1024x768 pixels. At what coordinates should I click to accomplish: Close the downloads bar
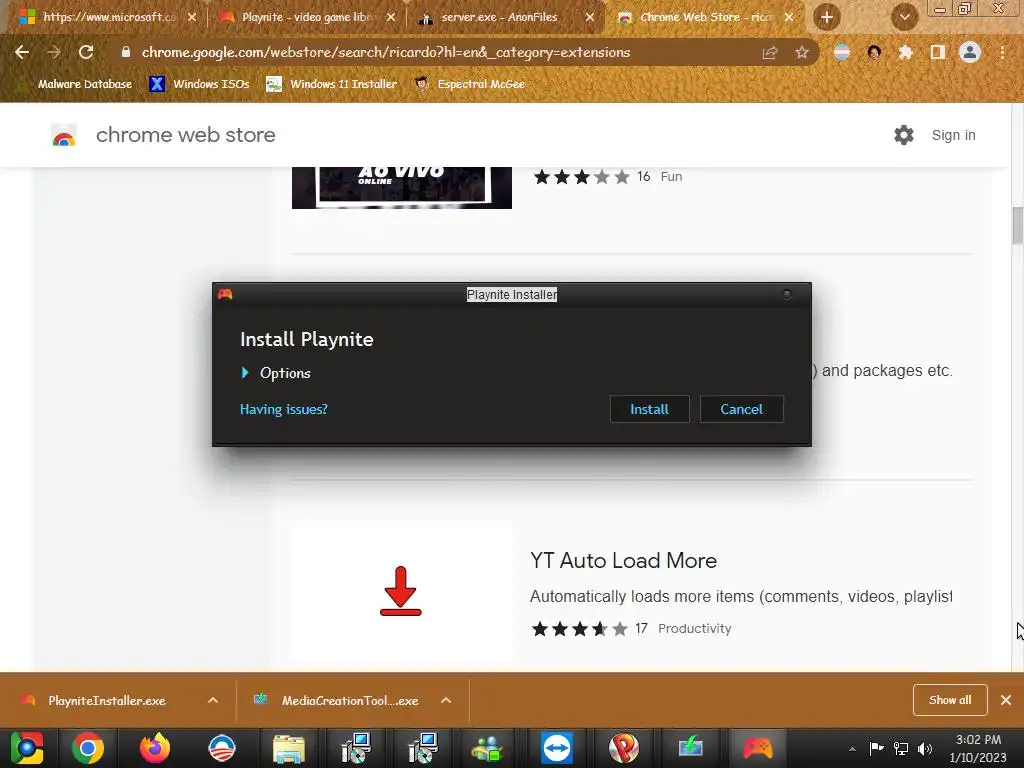point(1006,700)
